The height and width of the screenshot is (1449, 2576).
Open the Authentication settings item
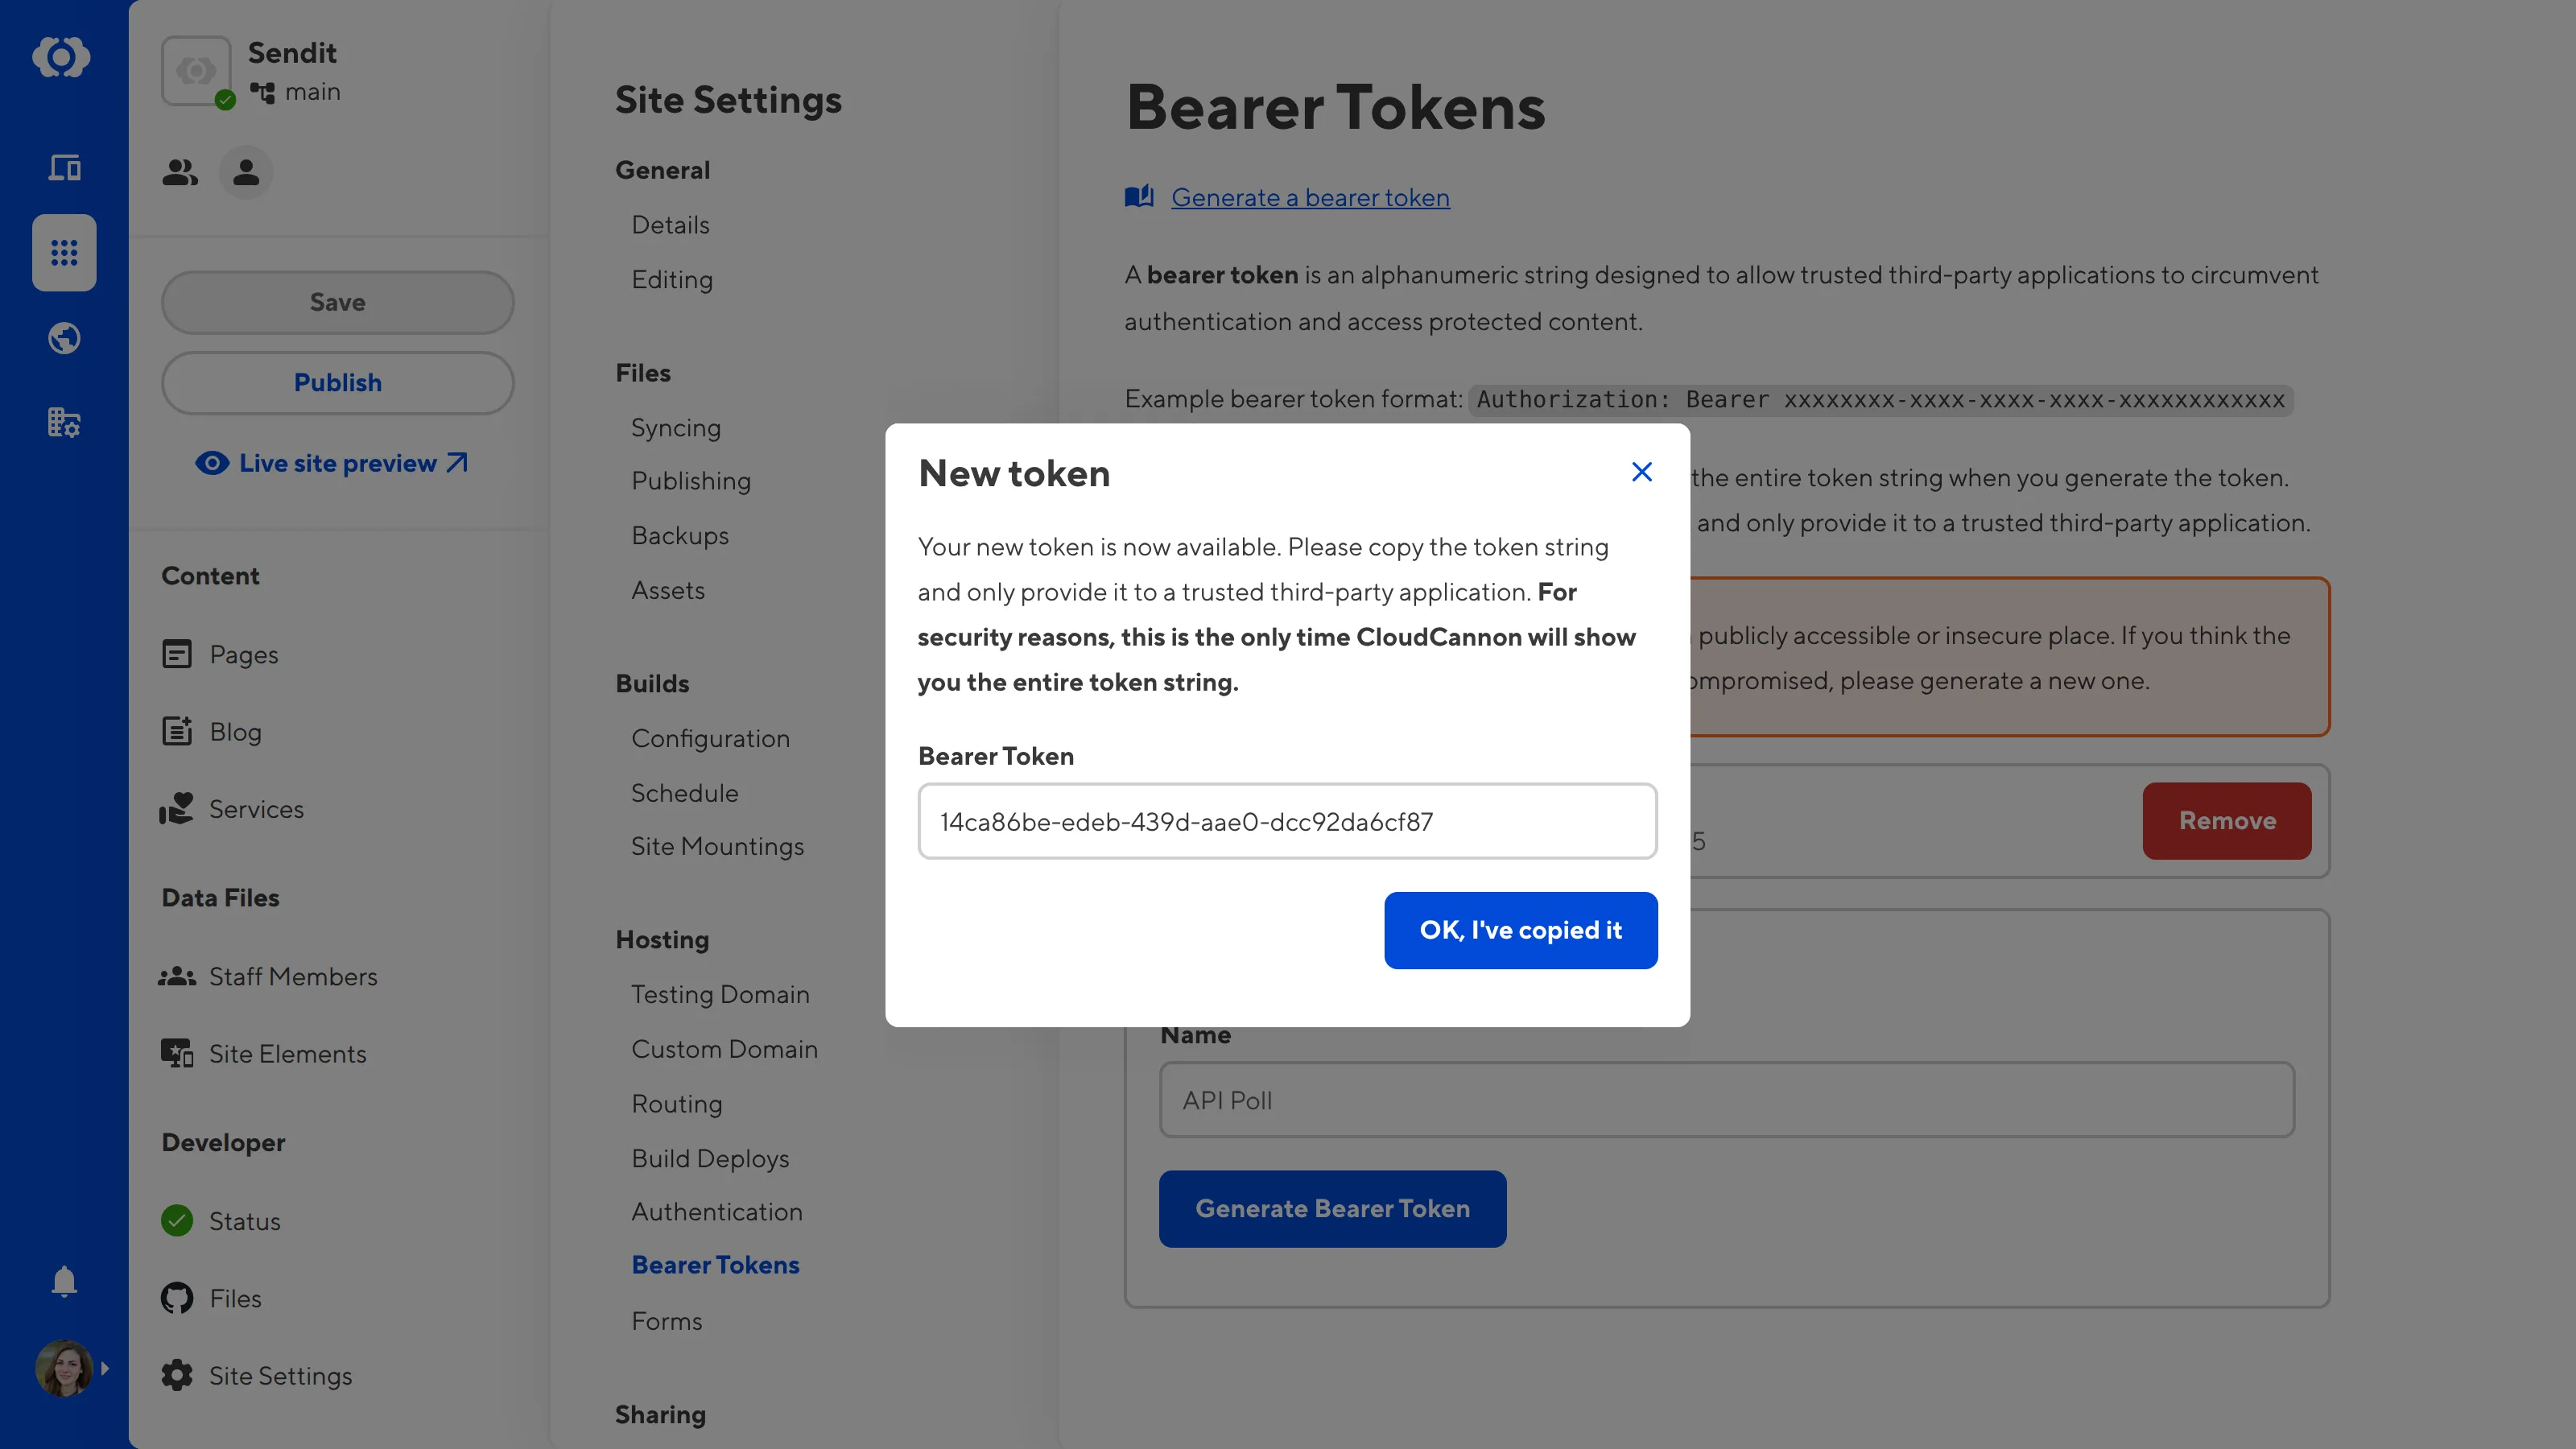(716, 1212)
